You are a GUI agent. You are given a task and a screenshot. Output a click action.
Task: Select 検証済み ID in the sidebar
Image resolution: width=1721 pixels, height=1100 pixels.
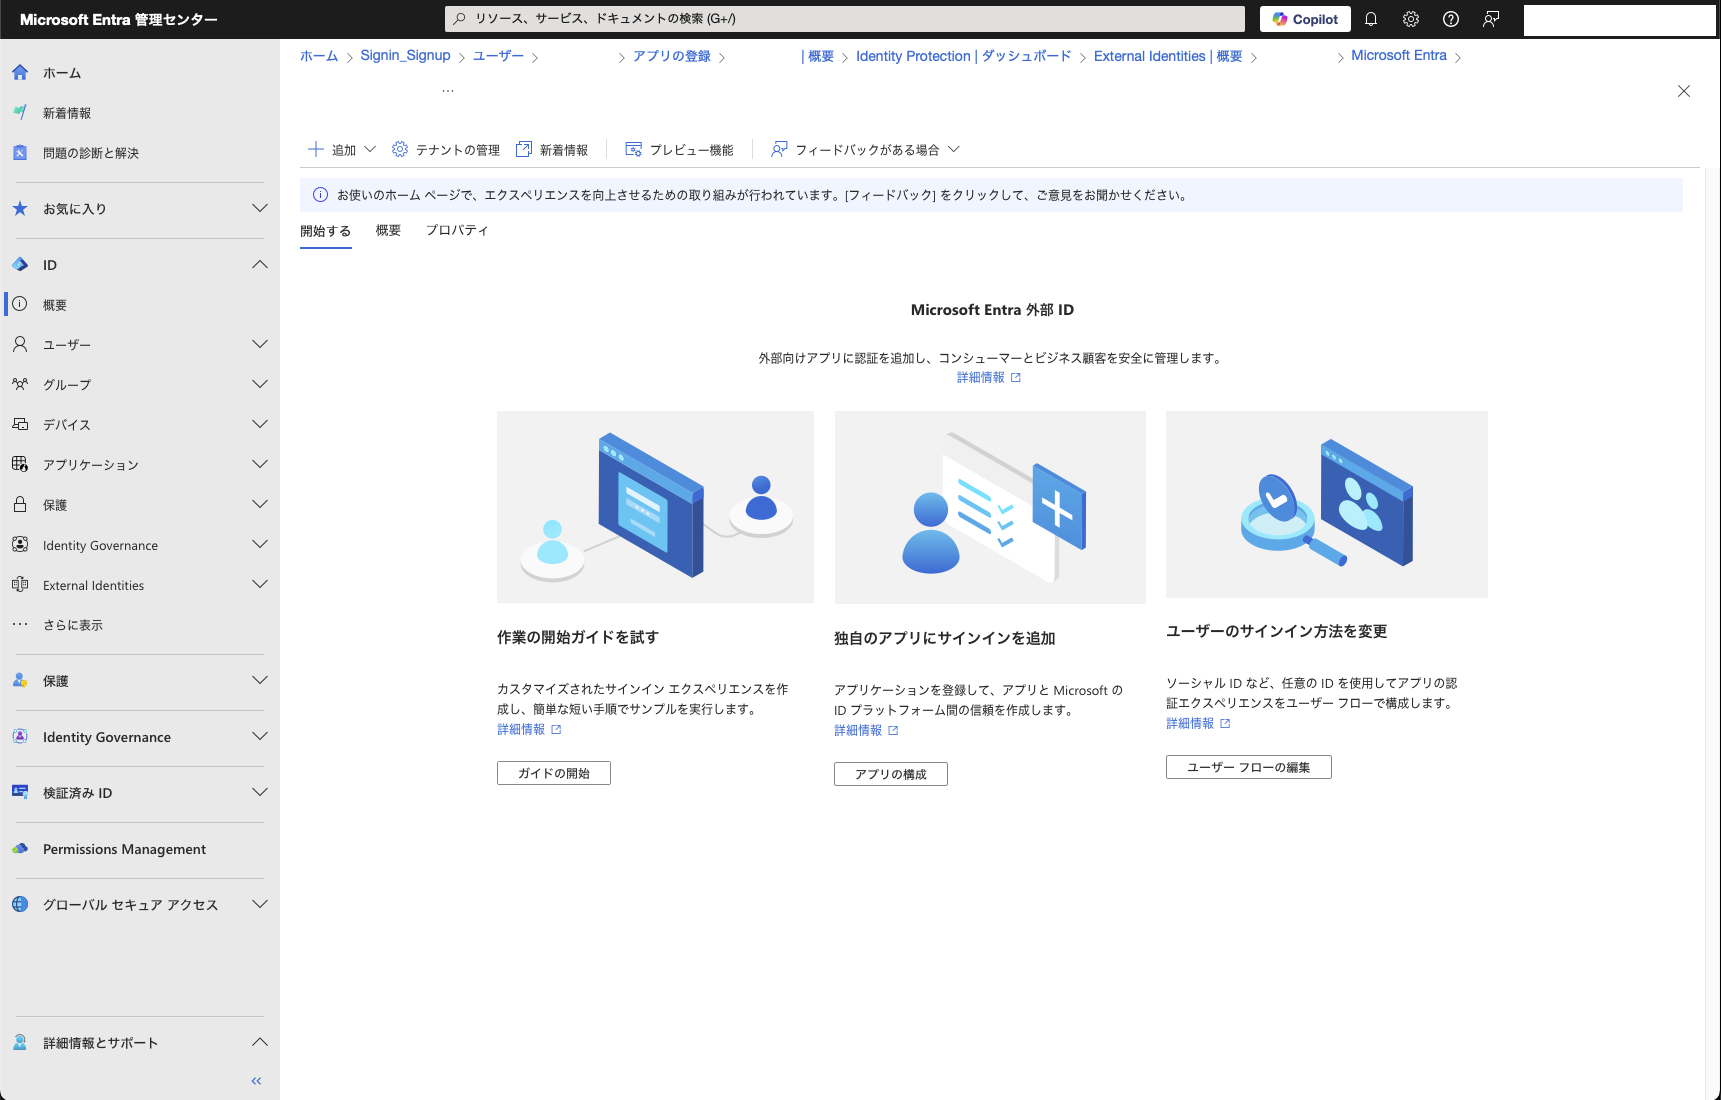click(x=78, y=793)
